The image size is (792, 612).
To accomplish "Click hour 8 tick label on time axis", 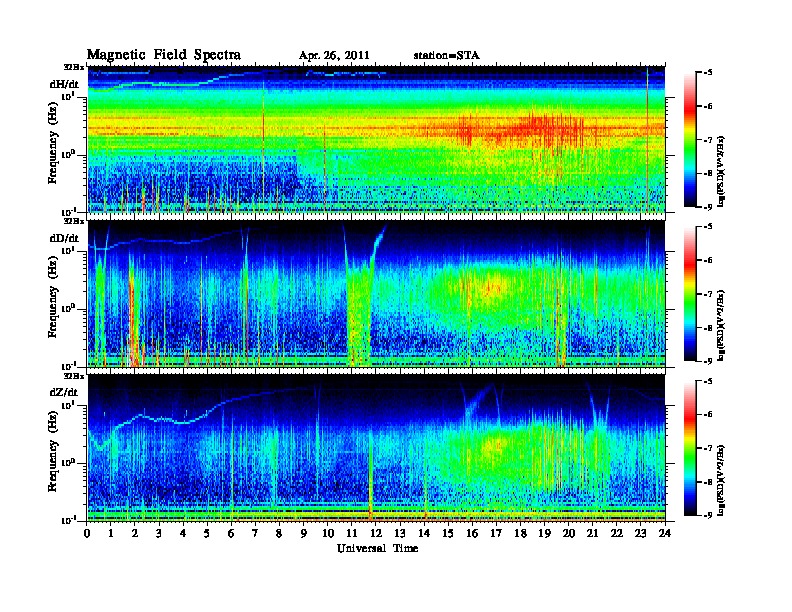I will tap(280, 533).
